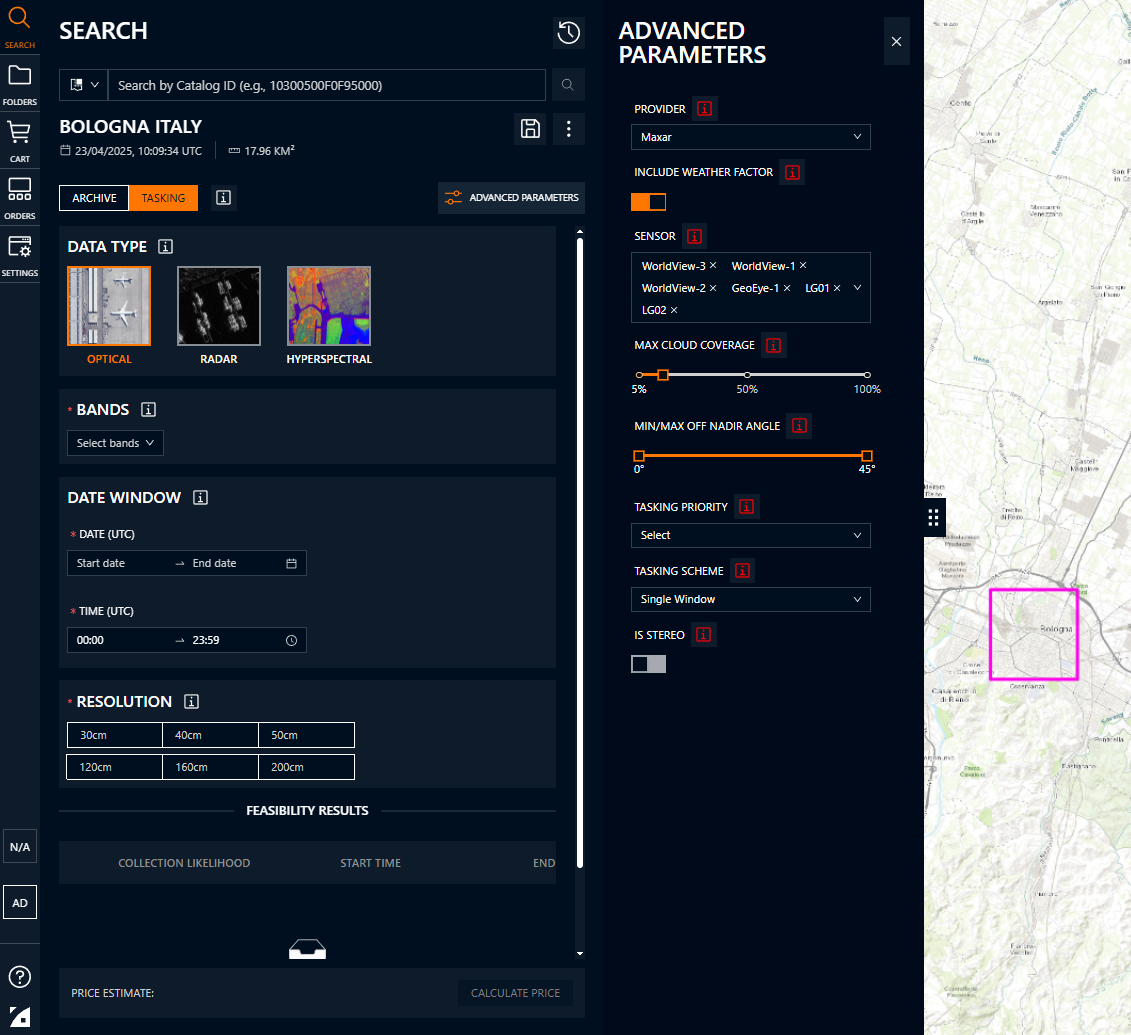Screen dimensions: 1131x1035
Task: Toggle the Include Weather Factor switch
Action: pos(648,202)
